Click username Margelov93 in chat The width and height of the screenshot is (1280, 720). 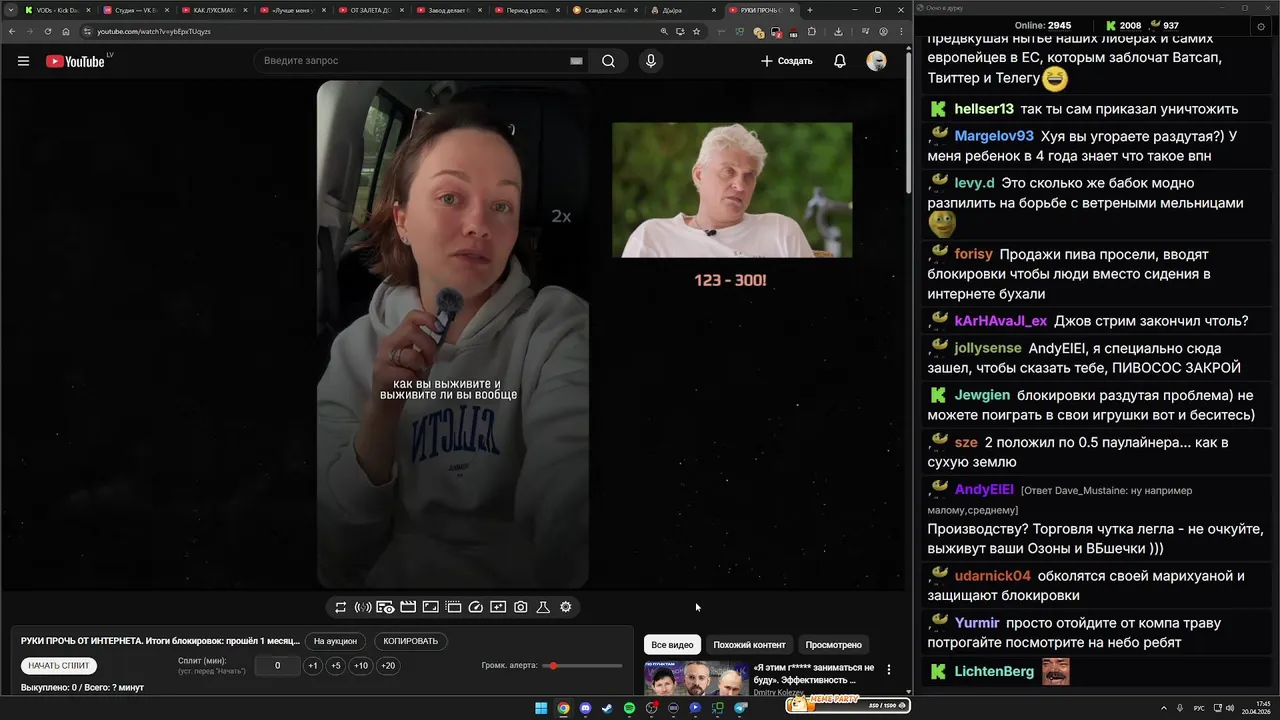[994, 136]
